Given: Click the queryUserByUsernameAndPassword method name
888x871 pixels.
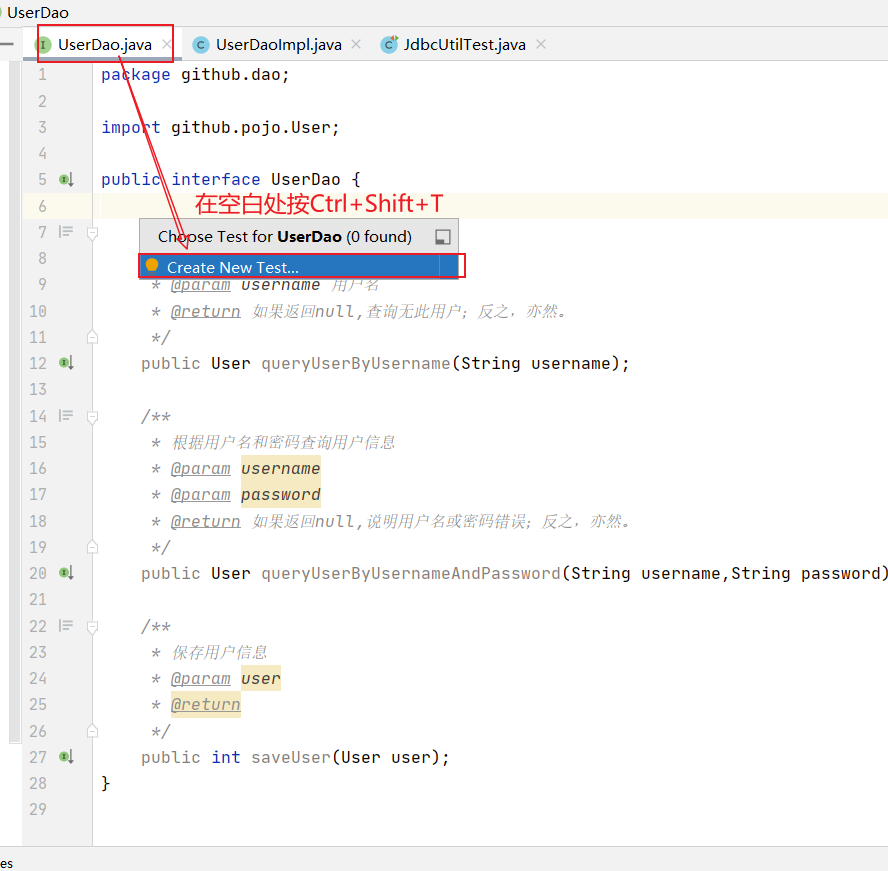Looking at the screenshot, I should coord(411,574).
